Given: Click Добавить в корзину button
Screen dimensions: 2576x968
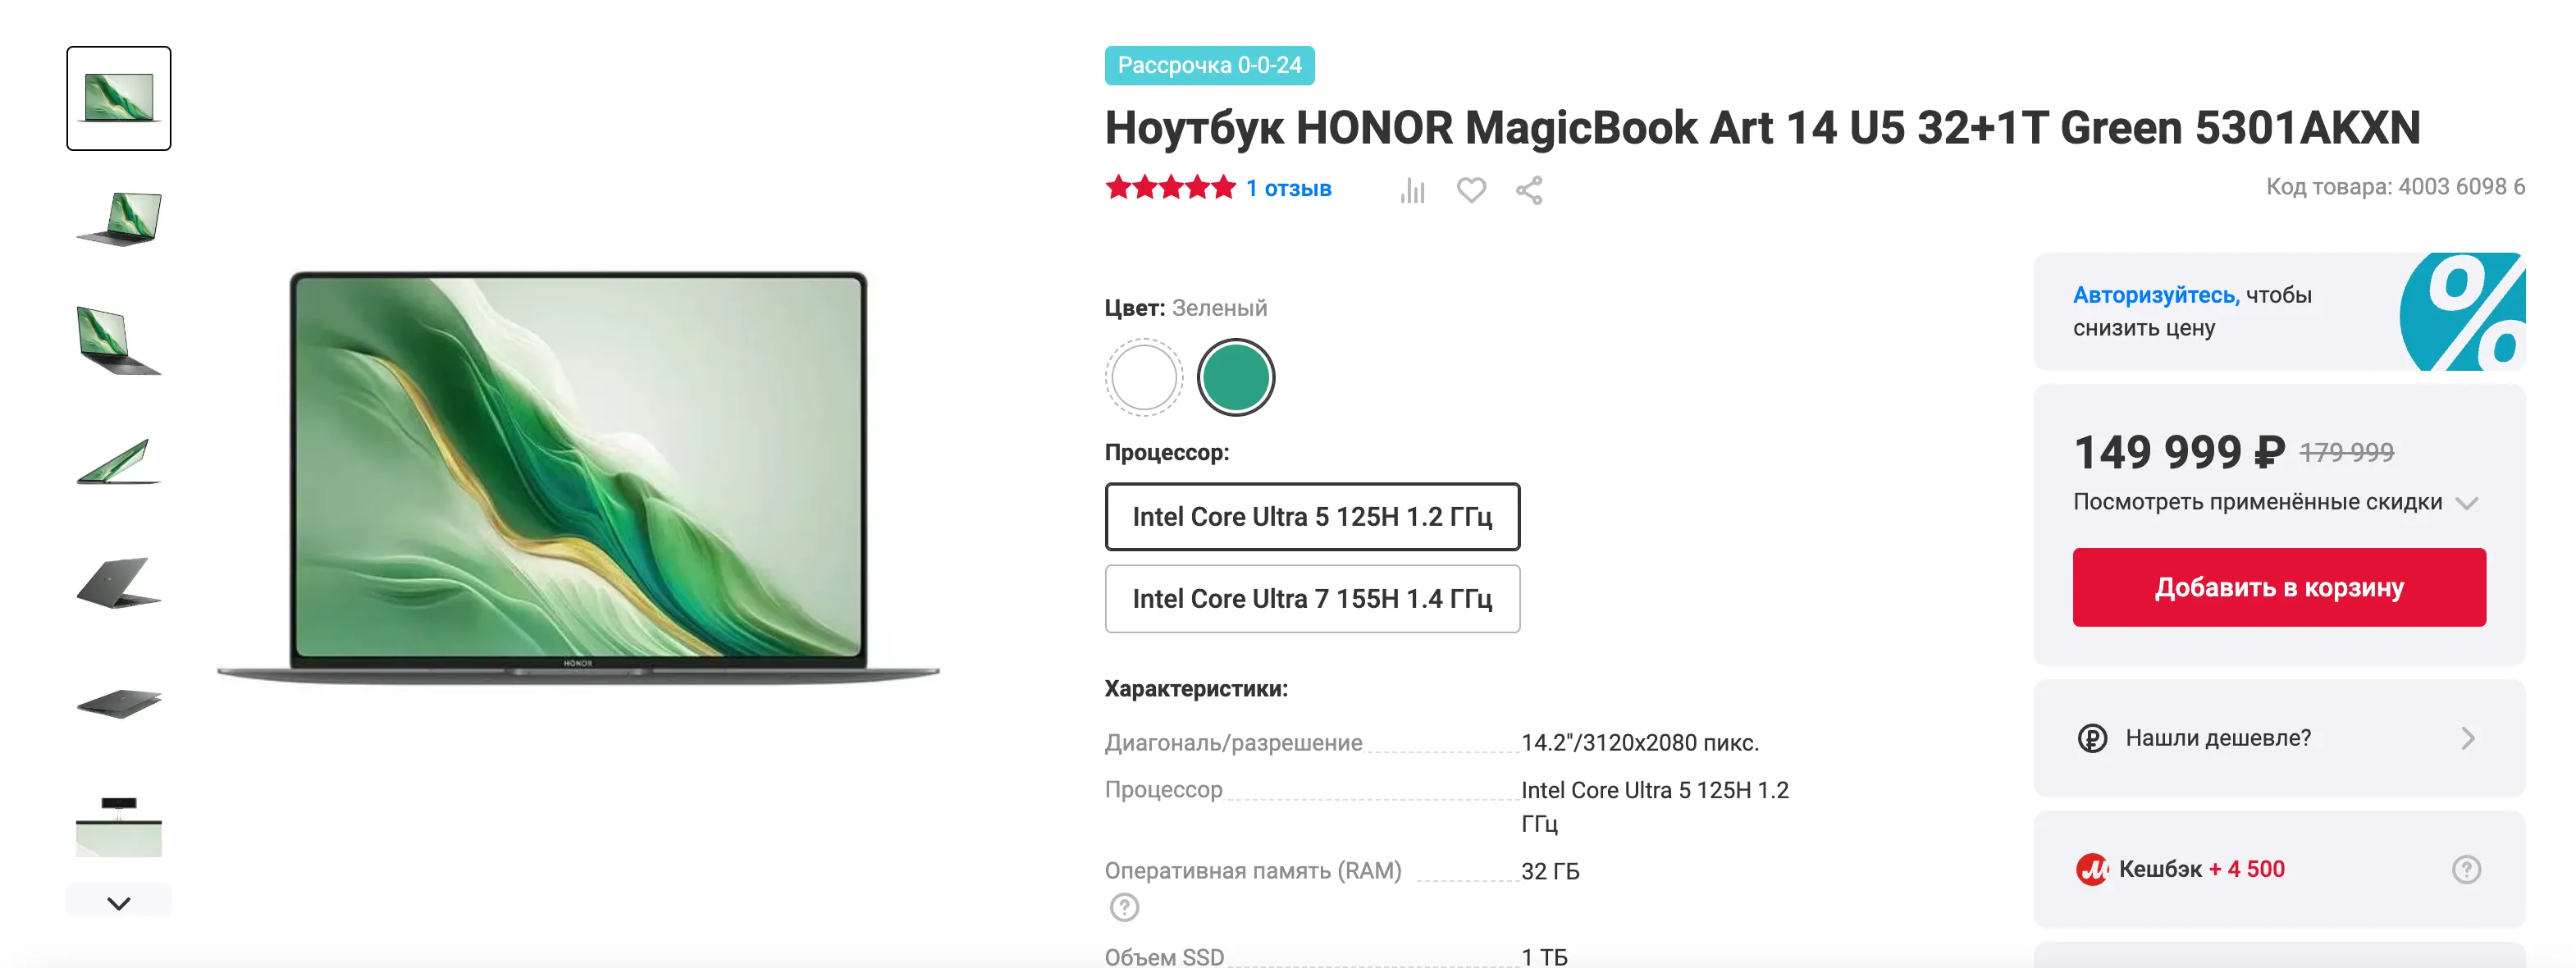Looking at the screenshot, I should point(2279,587).
